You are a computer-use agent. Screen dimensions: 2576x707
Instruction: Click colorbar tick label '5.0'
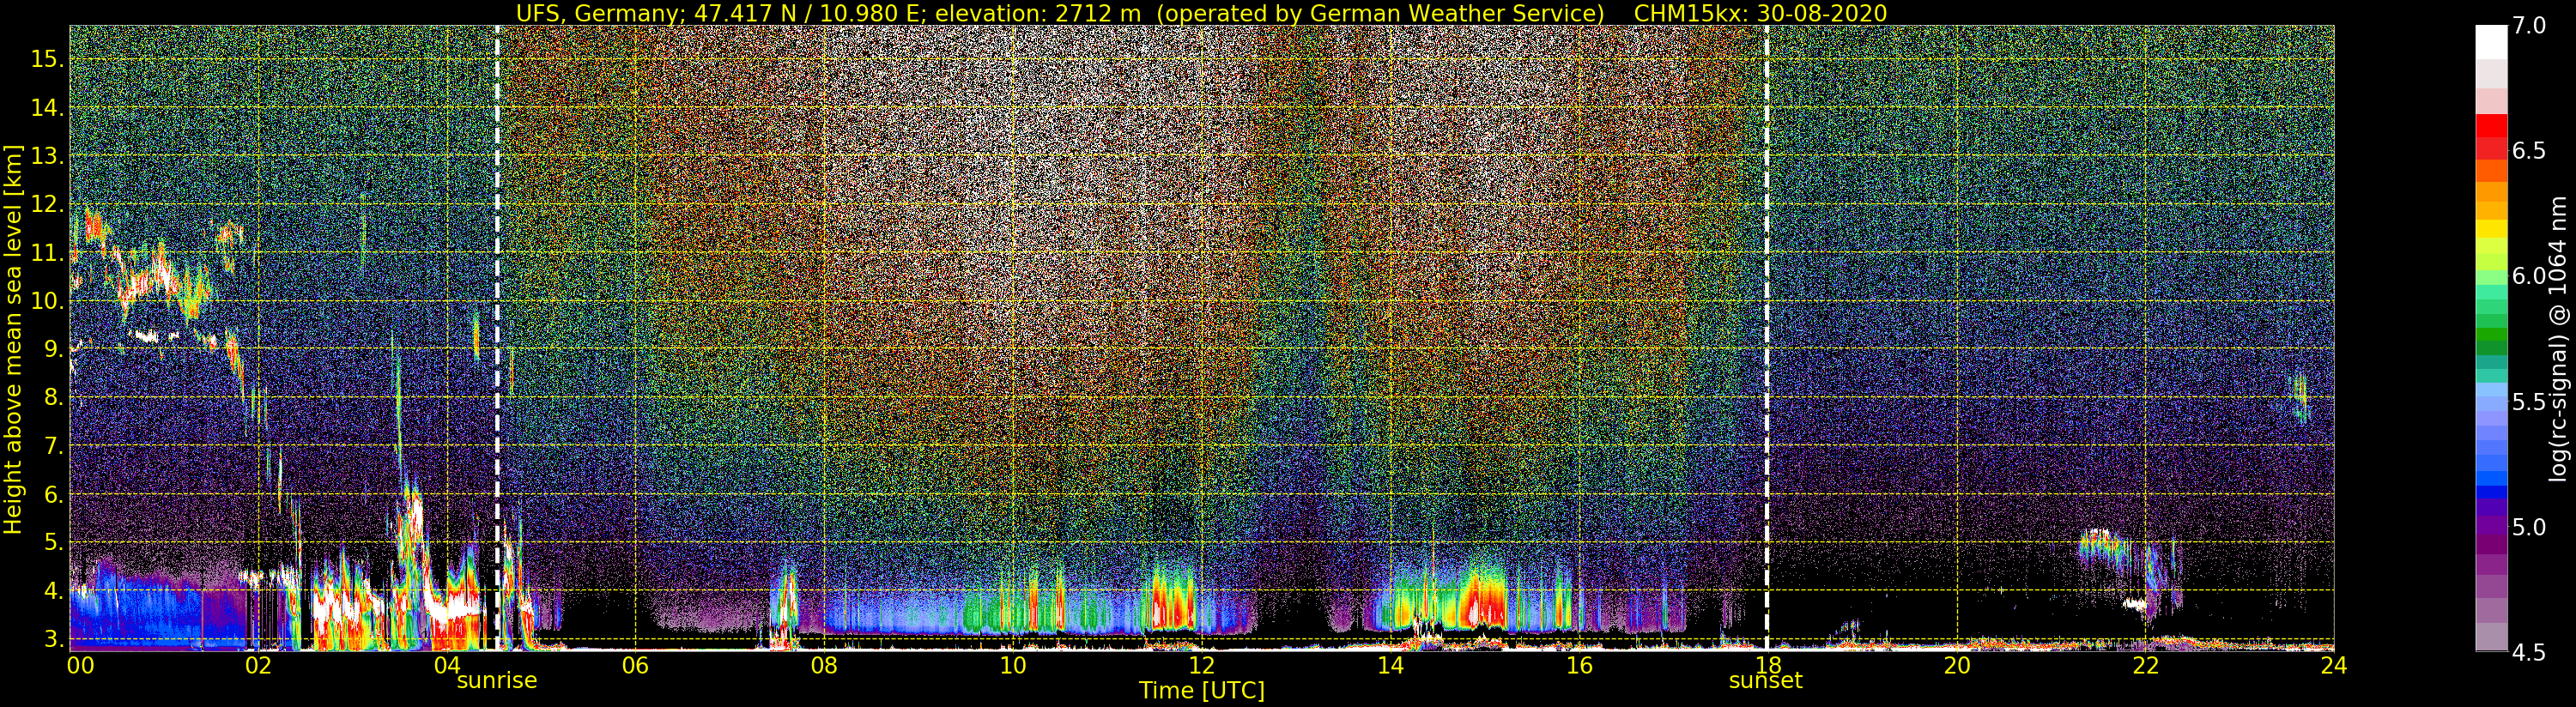[2528, 527]
